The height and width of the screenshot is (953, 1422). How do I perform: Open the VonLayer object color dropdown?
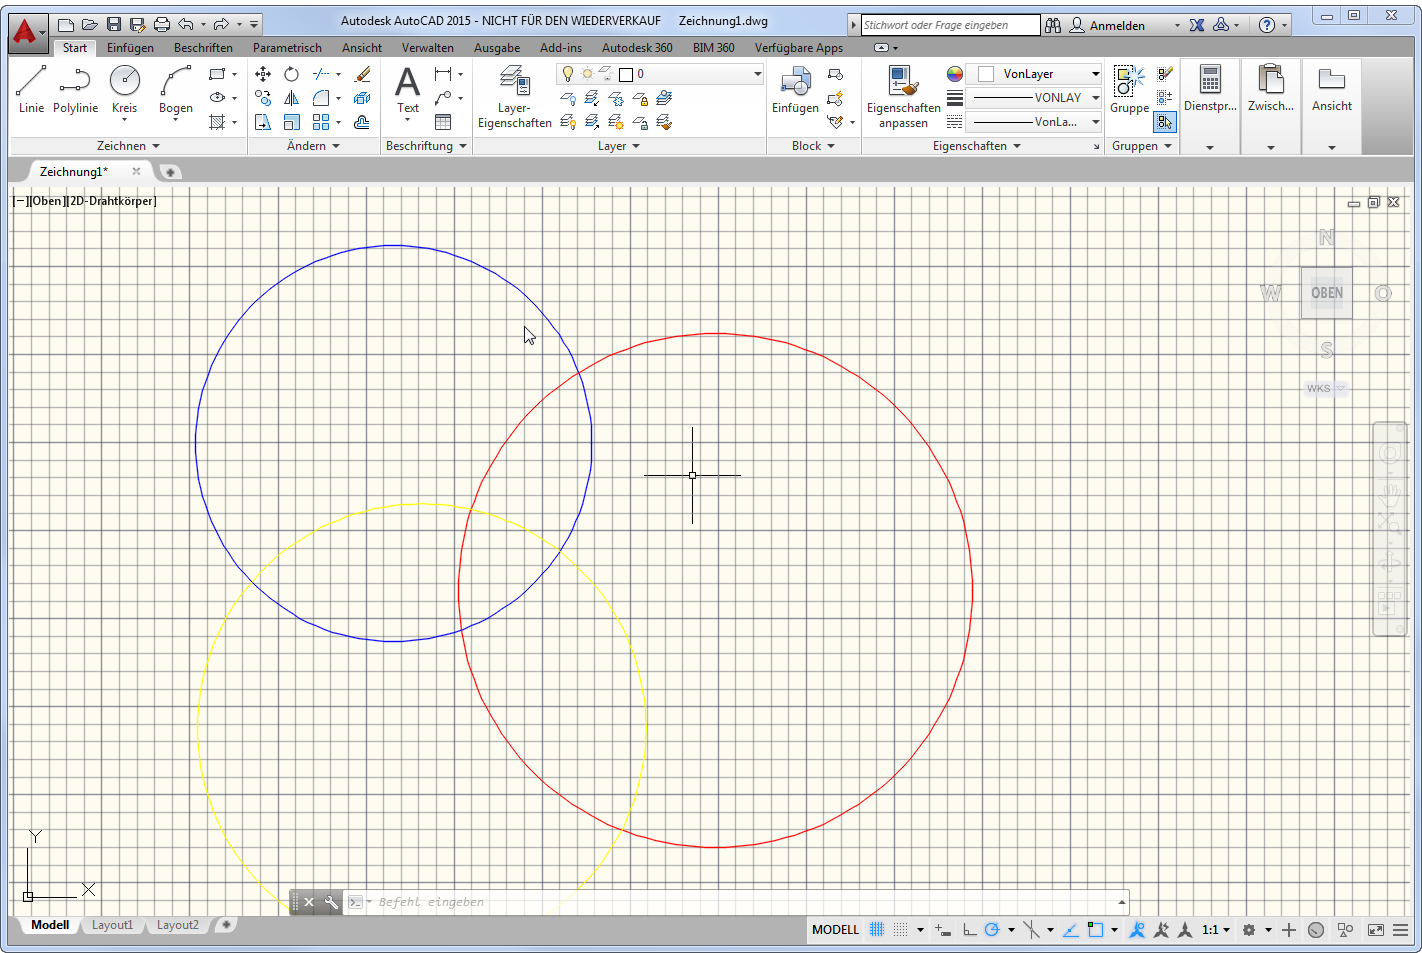tap(1038, 74)
